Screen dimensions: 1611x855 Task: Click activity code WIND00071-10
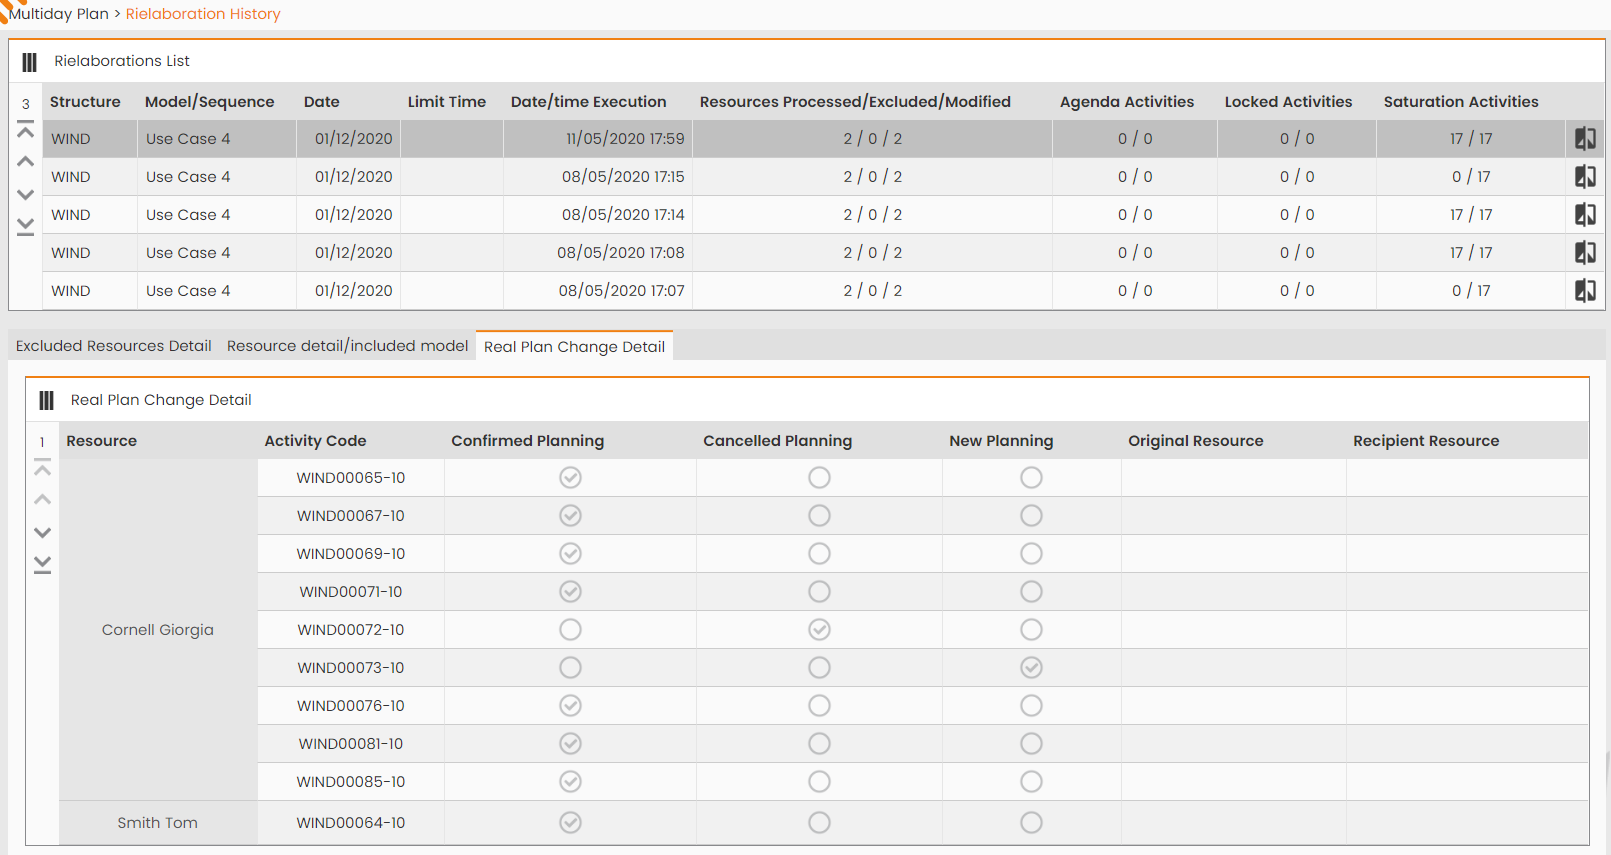pyautogui.click(x=351, y=592)
